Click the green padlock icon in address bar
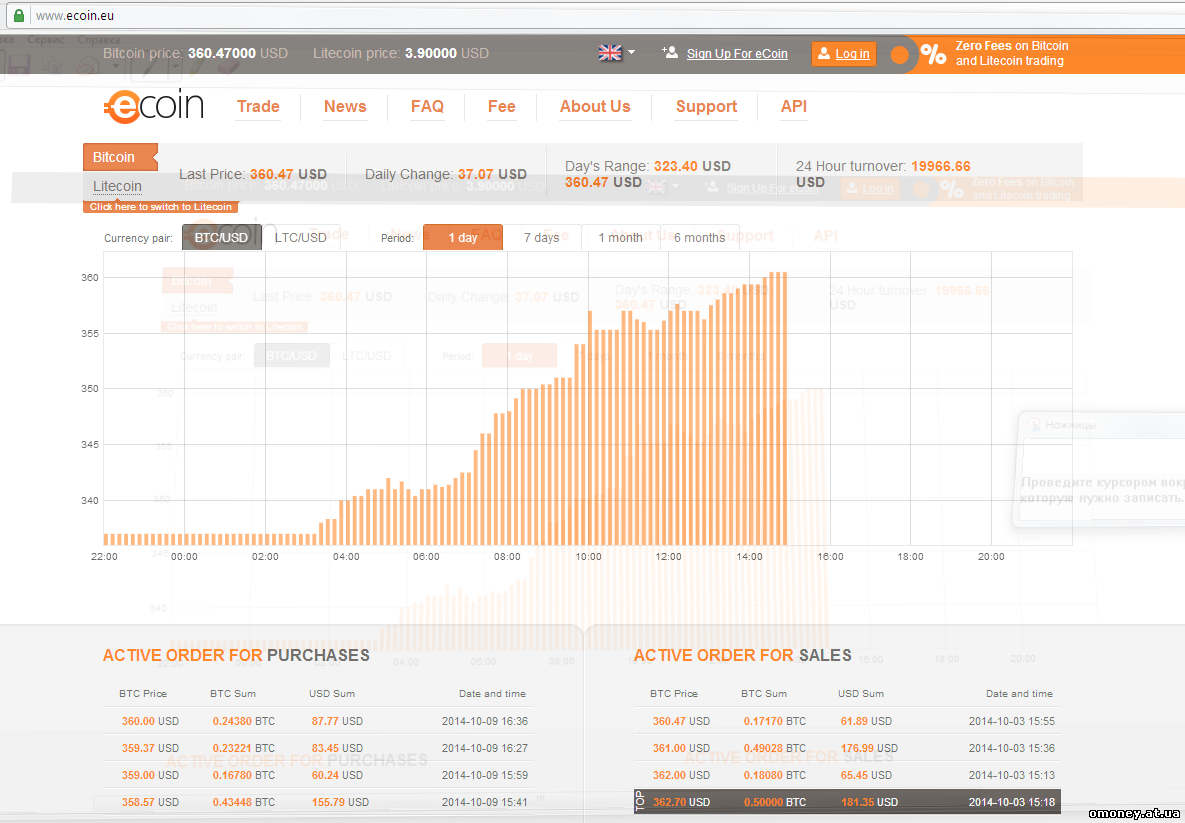Image resolution: width=1185 pixels, height=823 pixels. [x=19, y=15]
